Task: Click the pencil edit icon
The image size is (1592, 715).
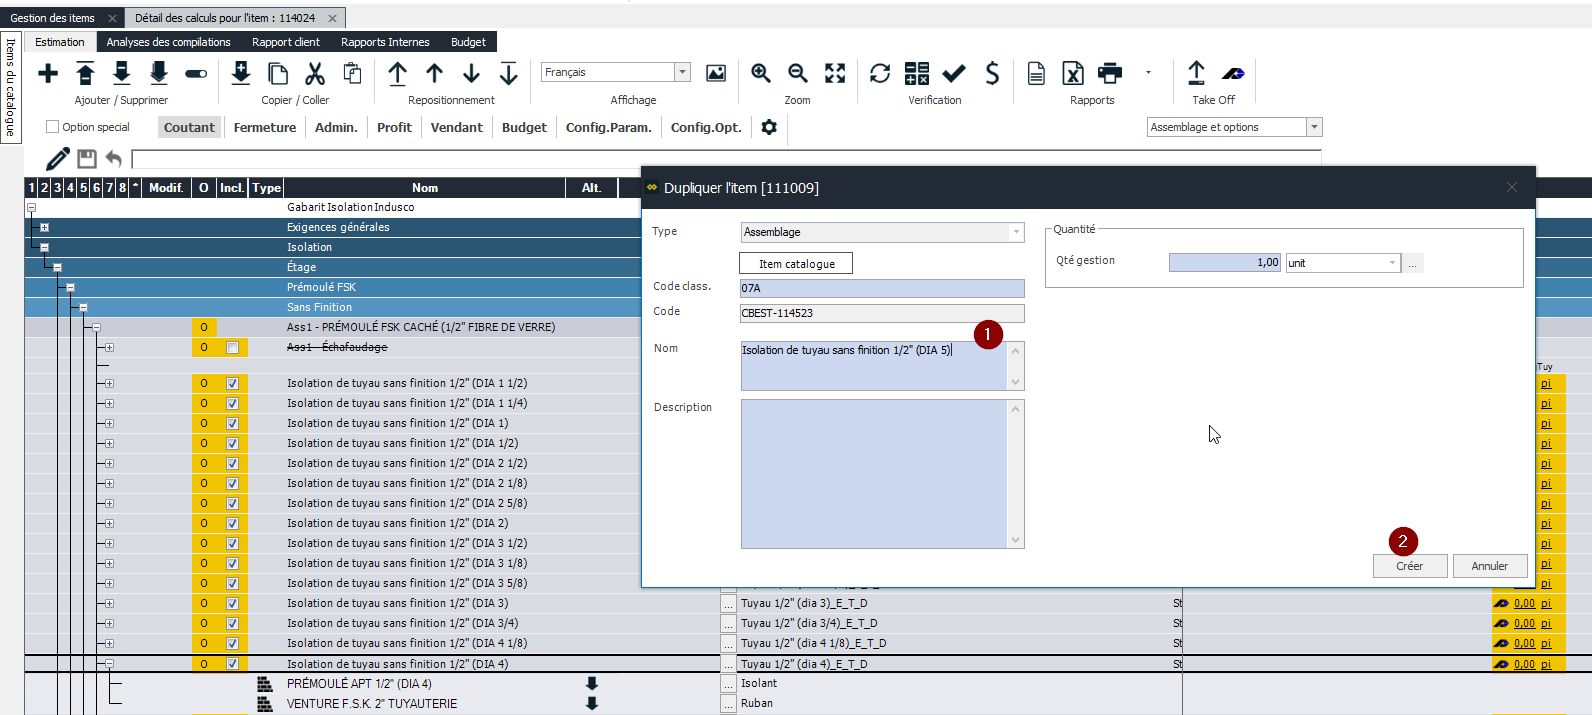Action: click(58, 159)
